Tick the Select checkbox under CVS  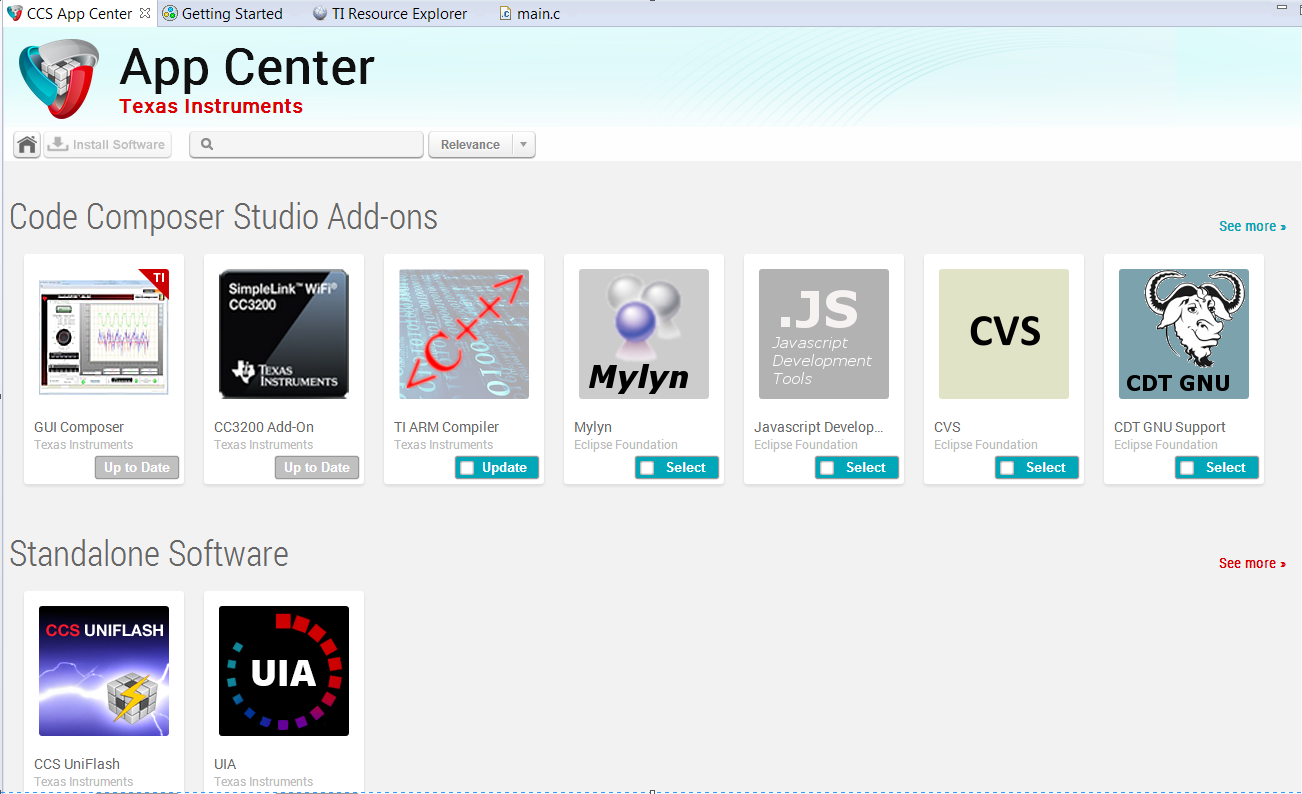[1007, 468]
